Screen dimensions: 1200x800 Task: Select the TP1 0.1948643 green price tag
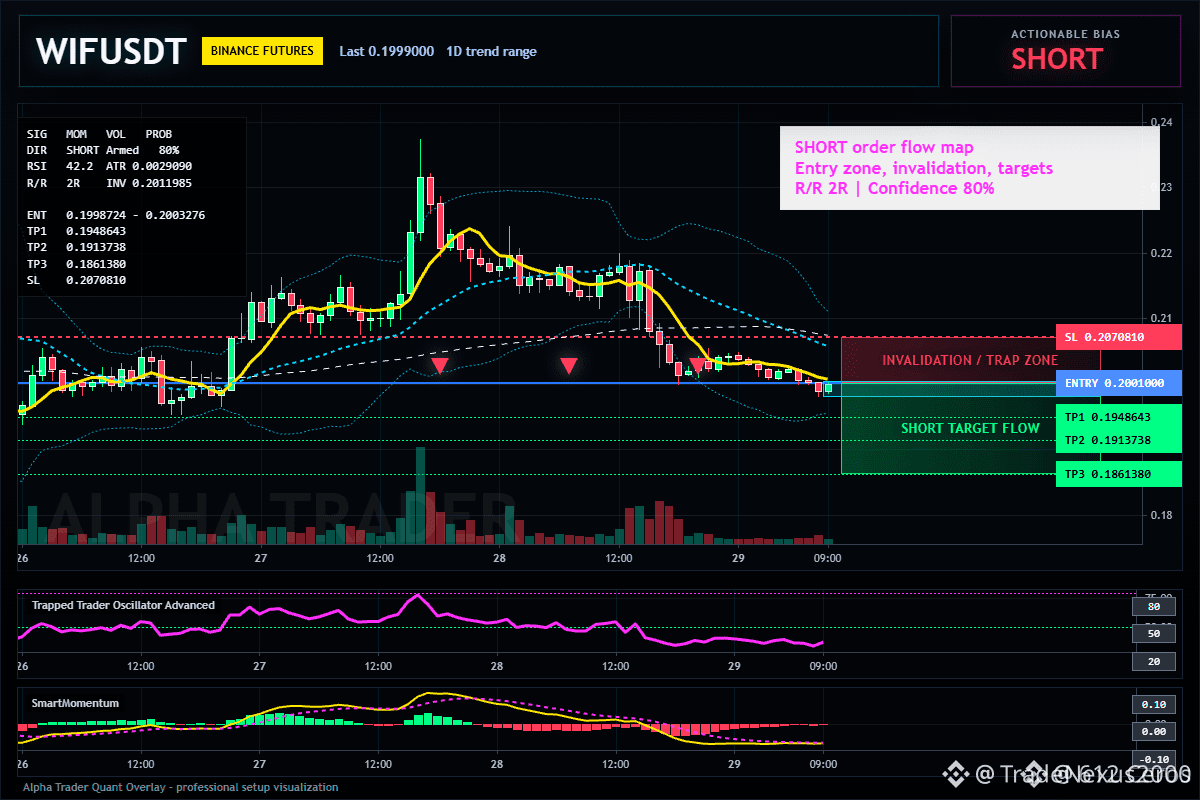tap(1118, 417)
